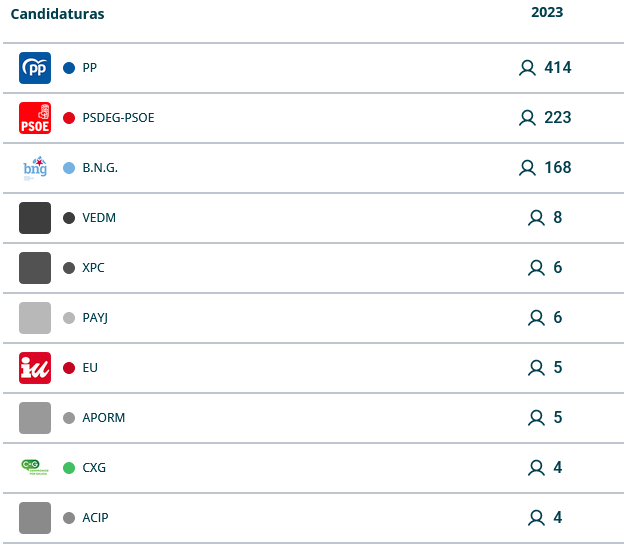This screenshot has width=624, height=550.
Task: Click the blue color dot for PP
Action: [x=69, y=68]
